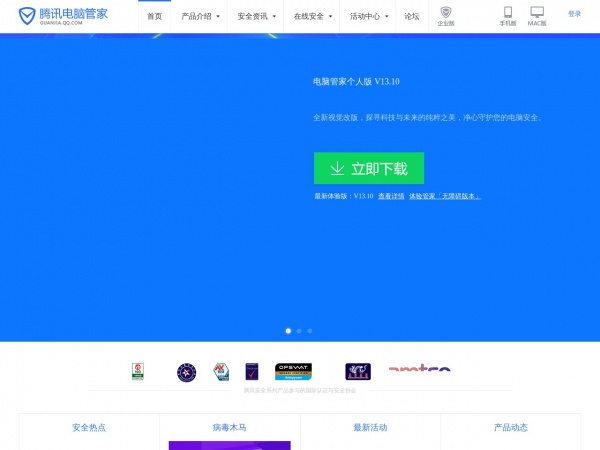600x450 pixels.
Task: Expand the 产品介绍 dropdown arrow
Action: (x=218, y=16)
